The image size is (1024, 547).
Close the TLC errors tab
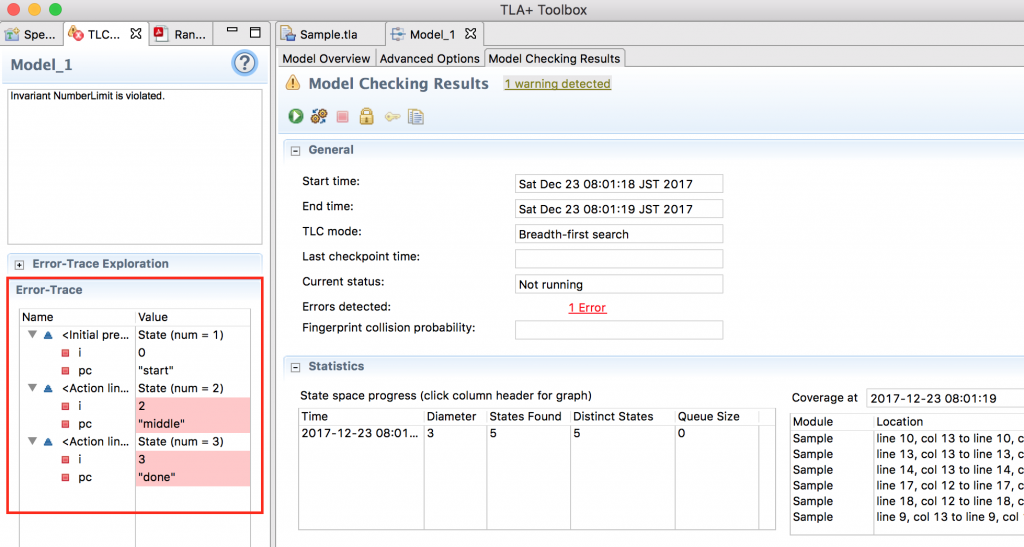coord(136,33)
